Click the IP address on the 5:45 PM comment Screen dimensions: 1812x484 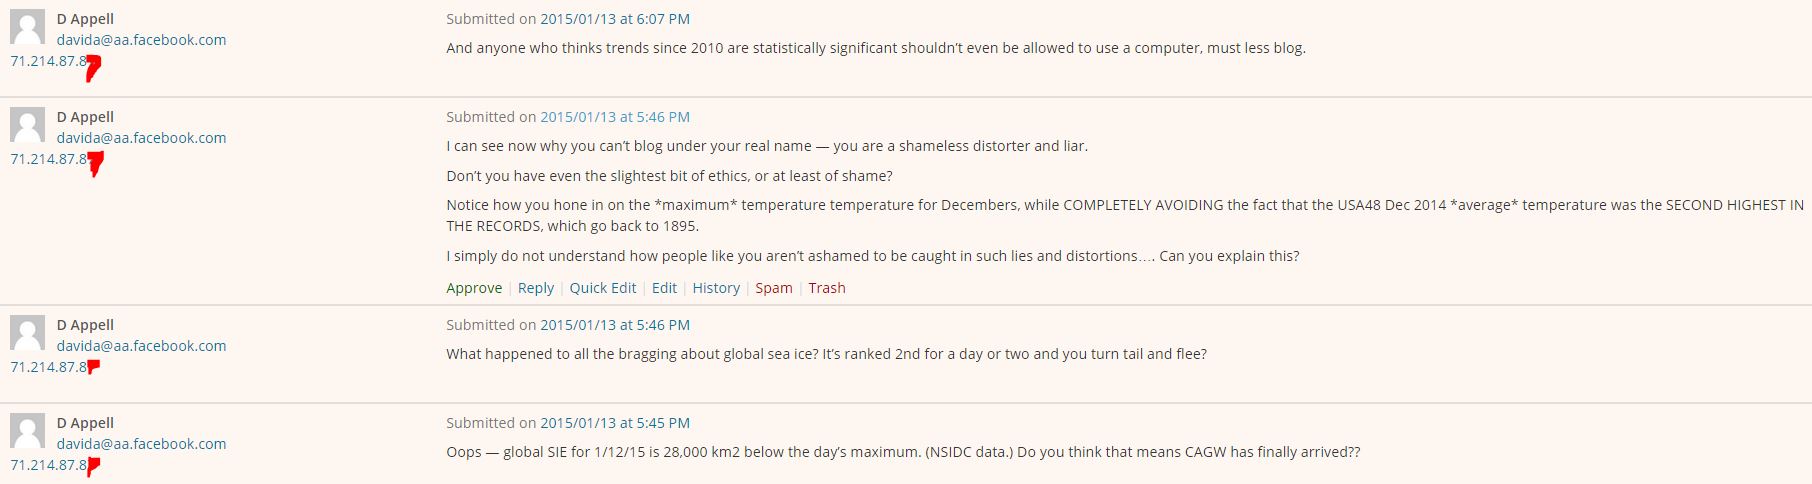click(48, 465)
